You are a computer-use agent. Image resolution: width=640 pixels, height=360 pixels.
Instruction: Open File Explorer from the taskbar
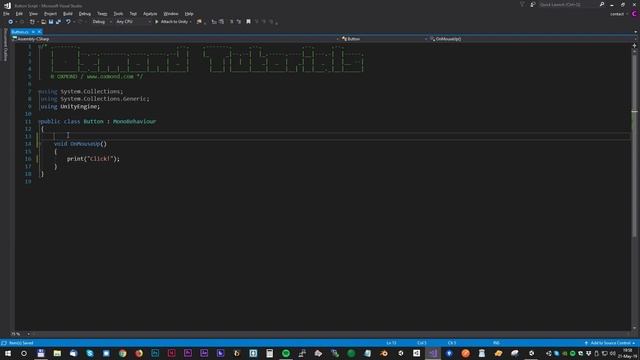click(x=57, y=353)
